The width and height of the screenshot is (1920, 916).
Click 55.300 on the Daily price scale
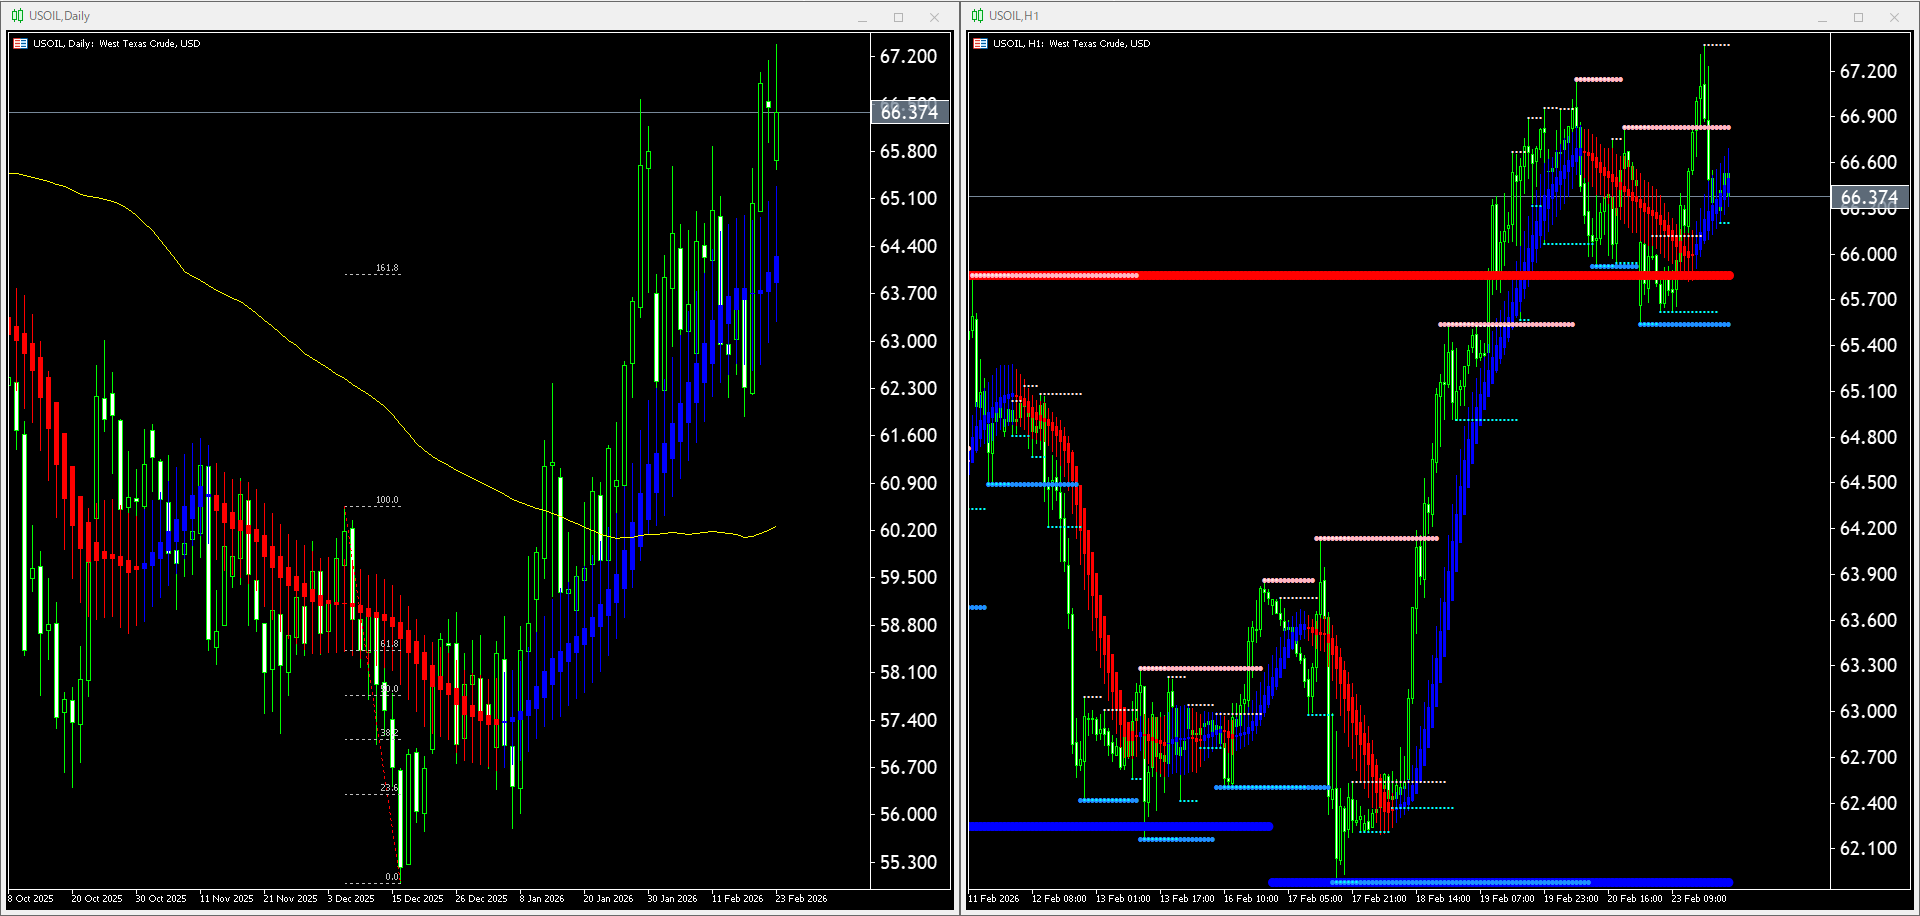pos(908,863)
